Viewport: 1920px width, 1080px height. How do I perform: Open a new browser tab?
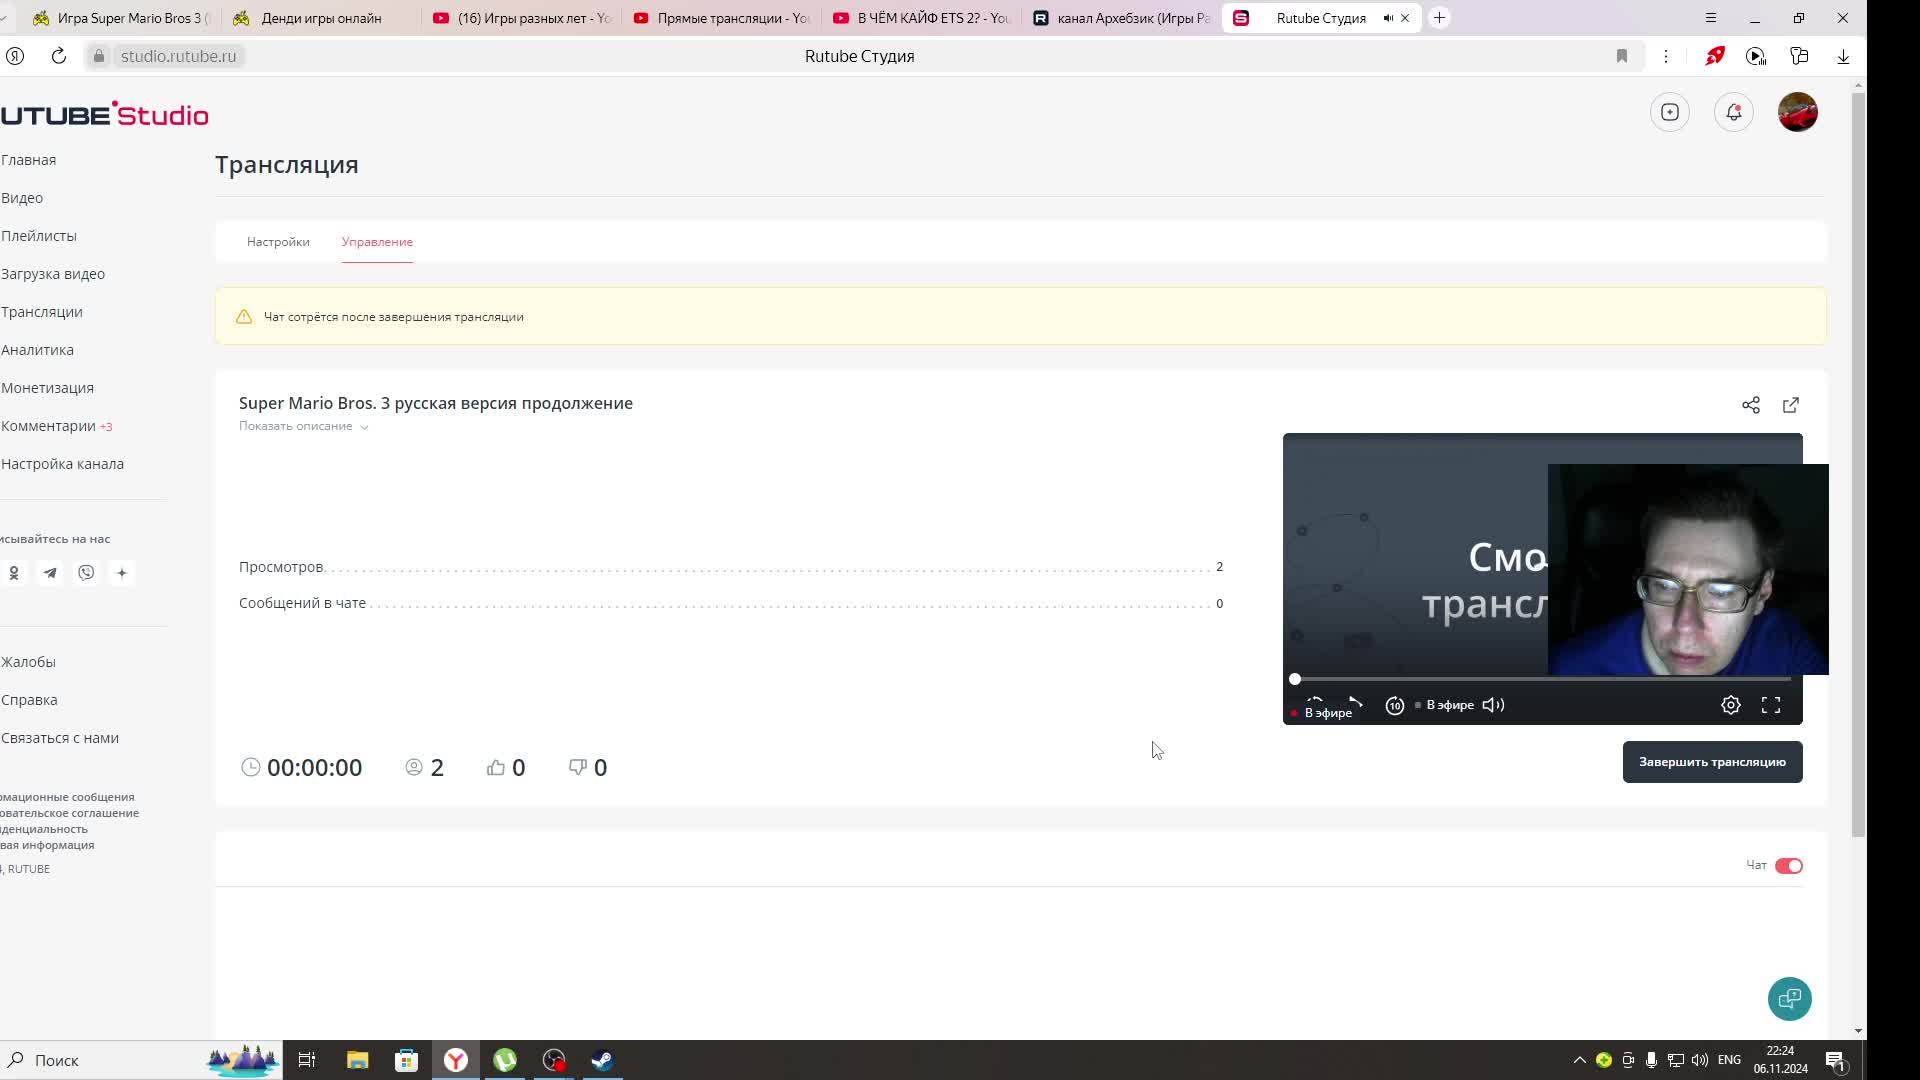(1440, 18)
